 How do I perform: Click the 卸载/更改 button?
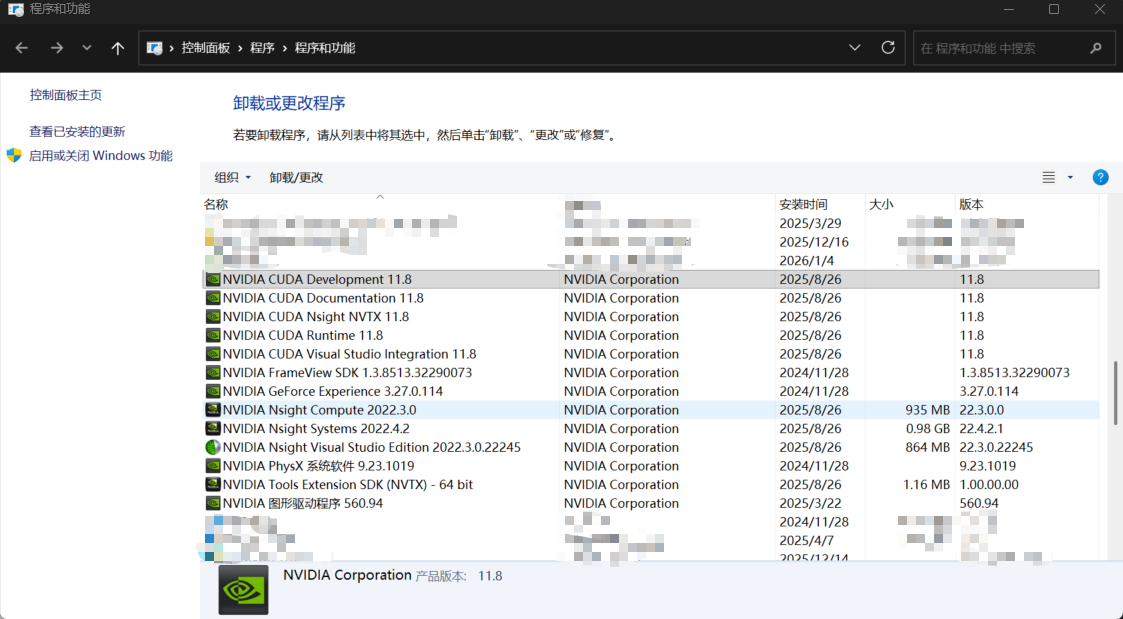pos(296,177)
